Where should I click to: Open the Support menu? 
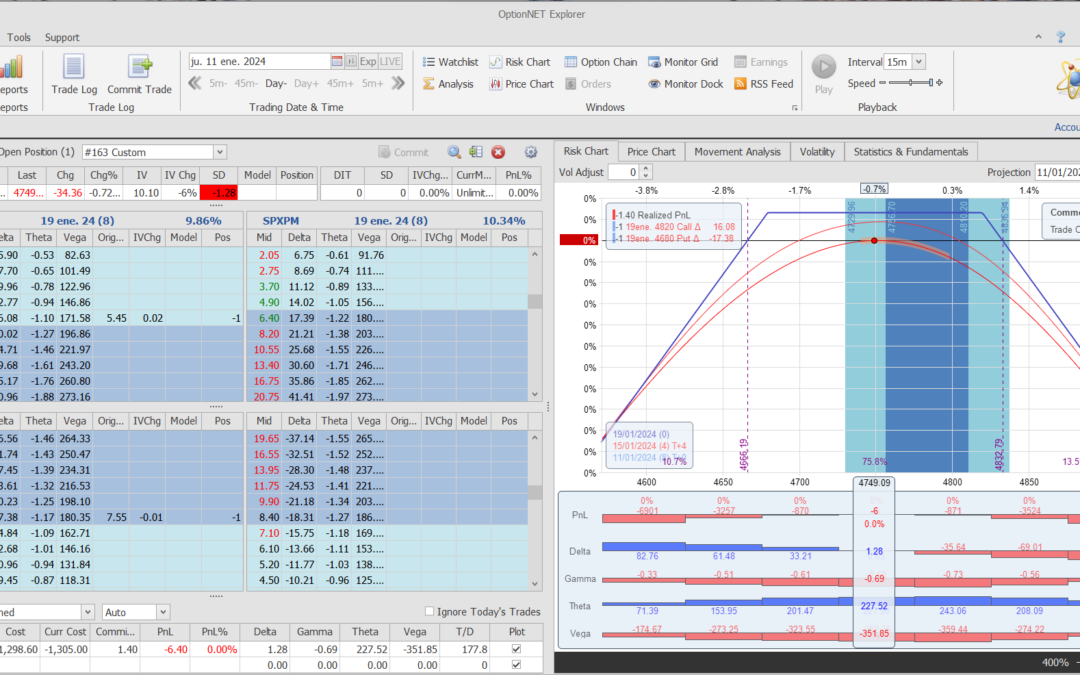[62, 37]
